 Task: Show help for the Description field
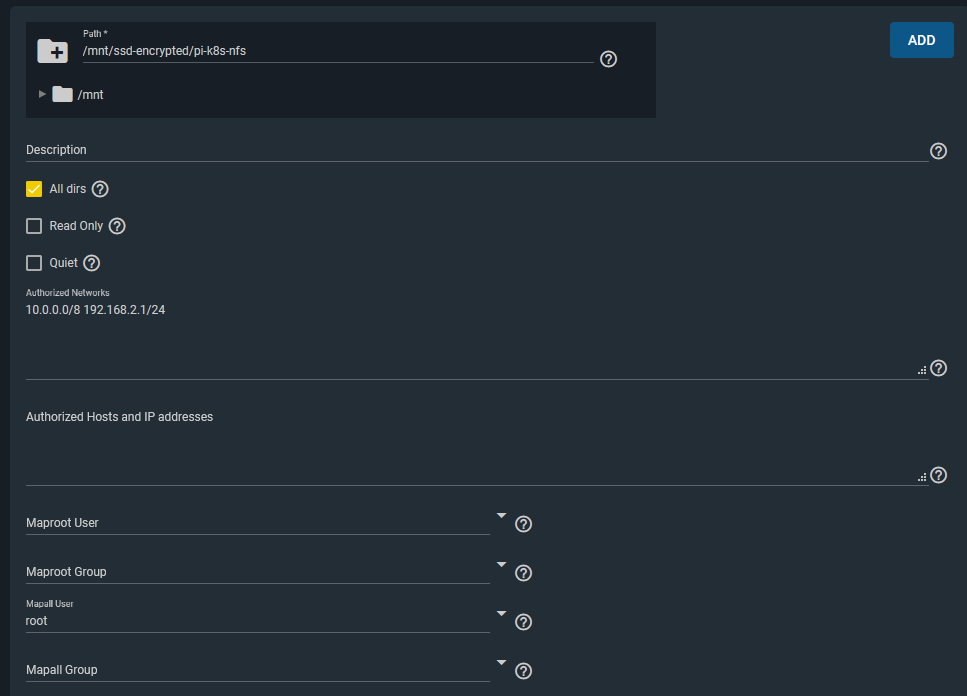pos(938,151)
